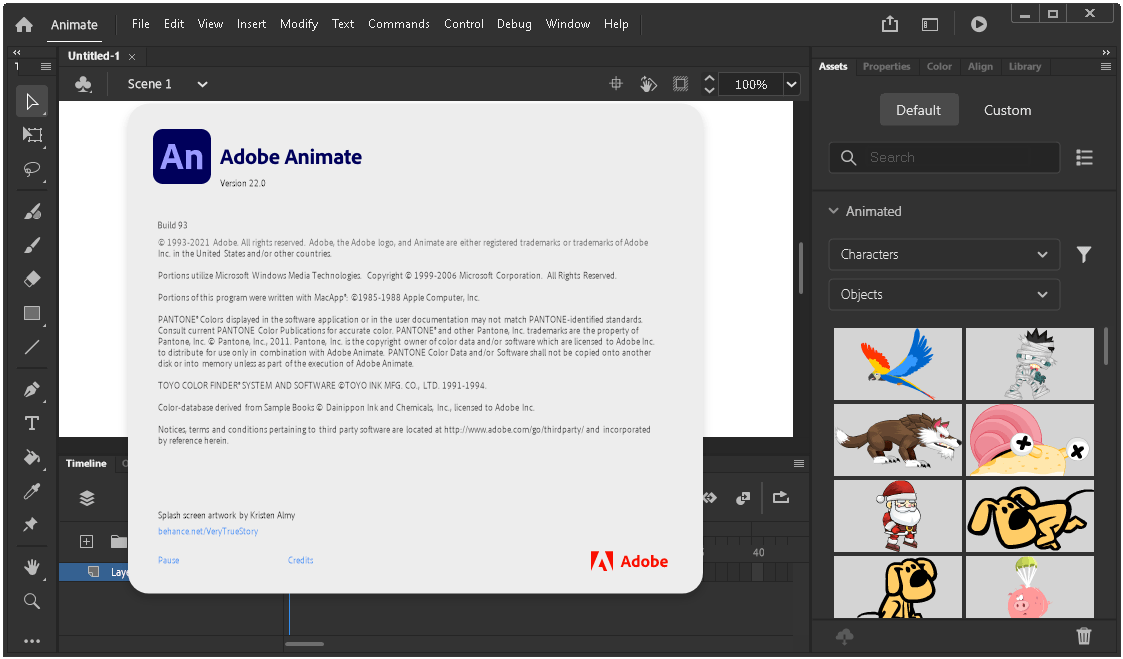Click the Test Movie play button
The image size is (1123, 659).
click(978, 24)
